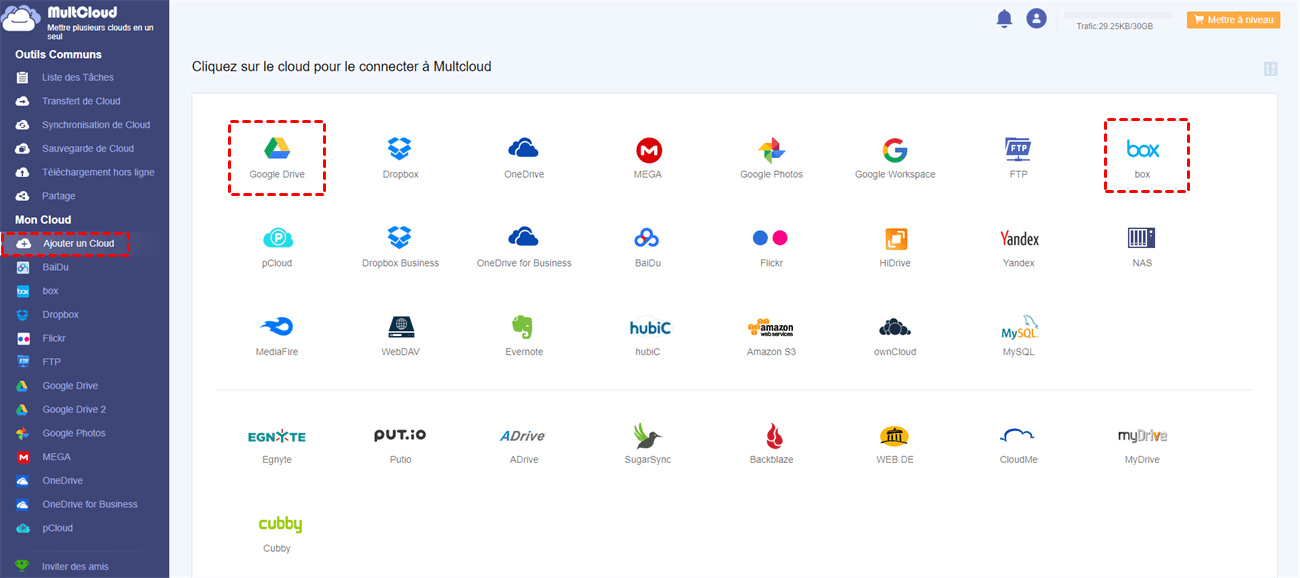Connect Flickr from the cloud grid
Image resolution: width=1300 pixels, height=578 pixels.
[771, 246]
